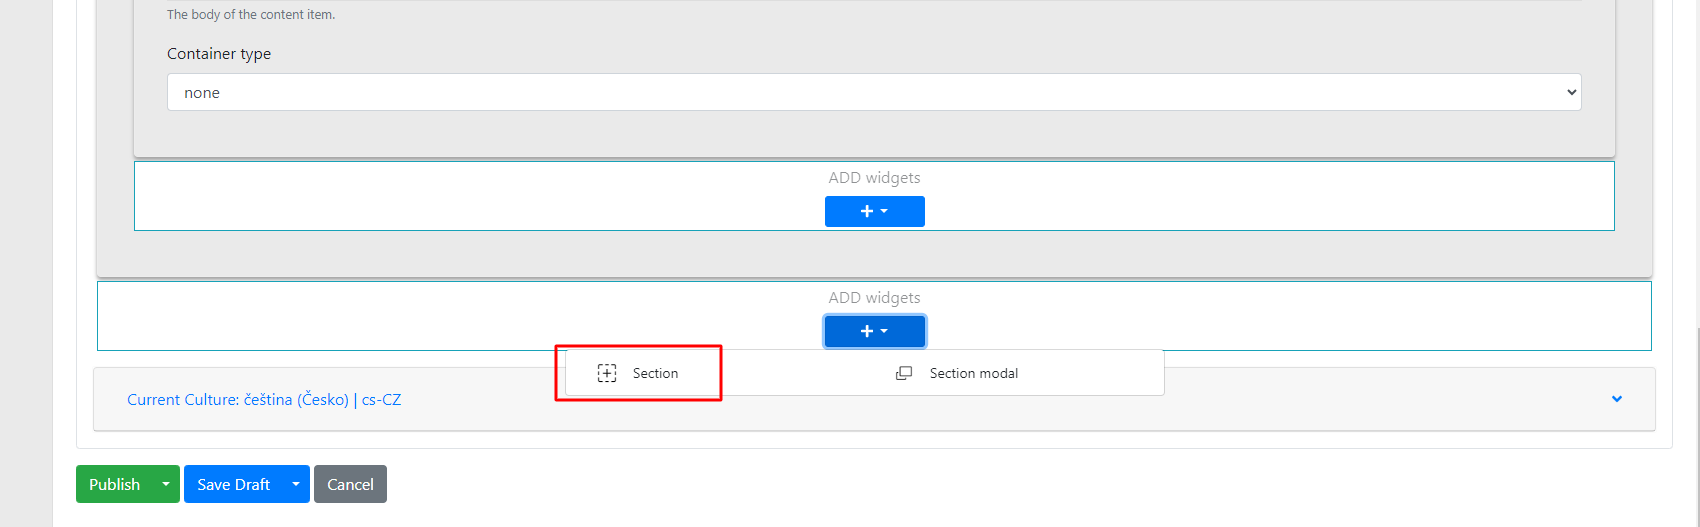The height and width of the screenshot is (527, 1700).
Task: Click the Save Draft button
Action: tap(233, 484)
